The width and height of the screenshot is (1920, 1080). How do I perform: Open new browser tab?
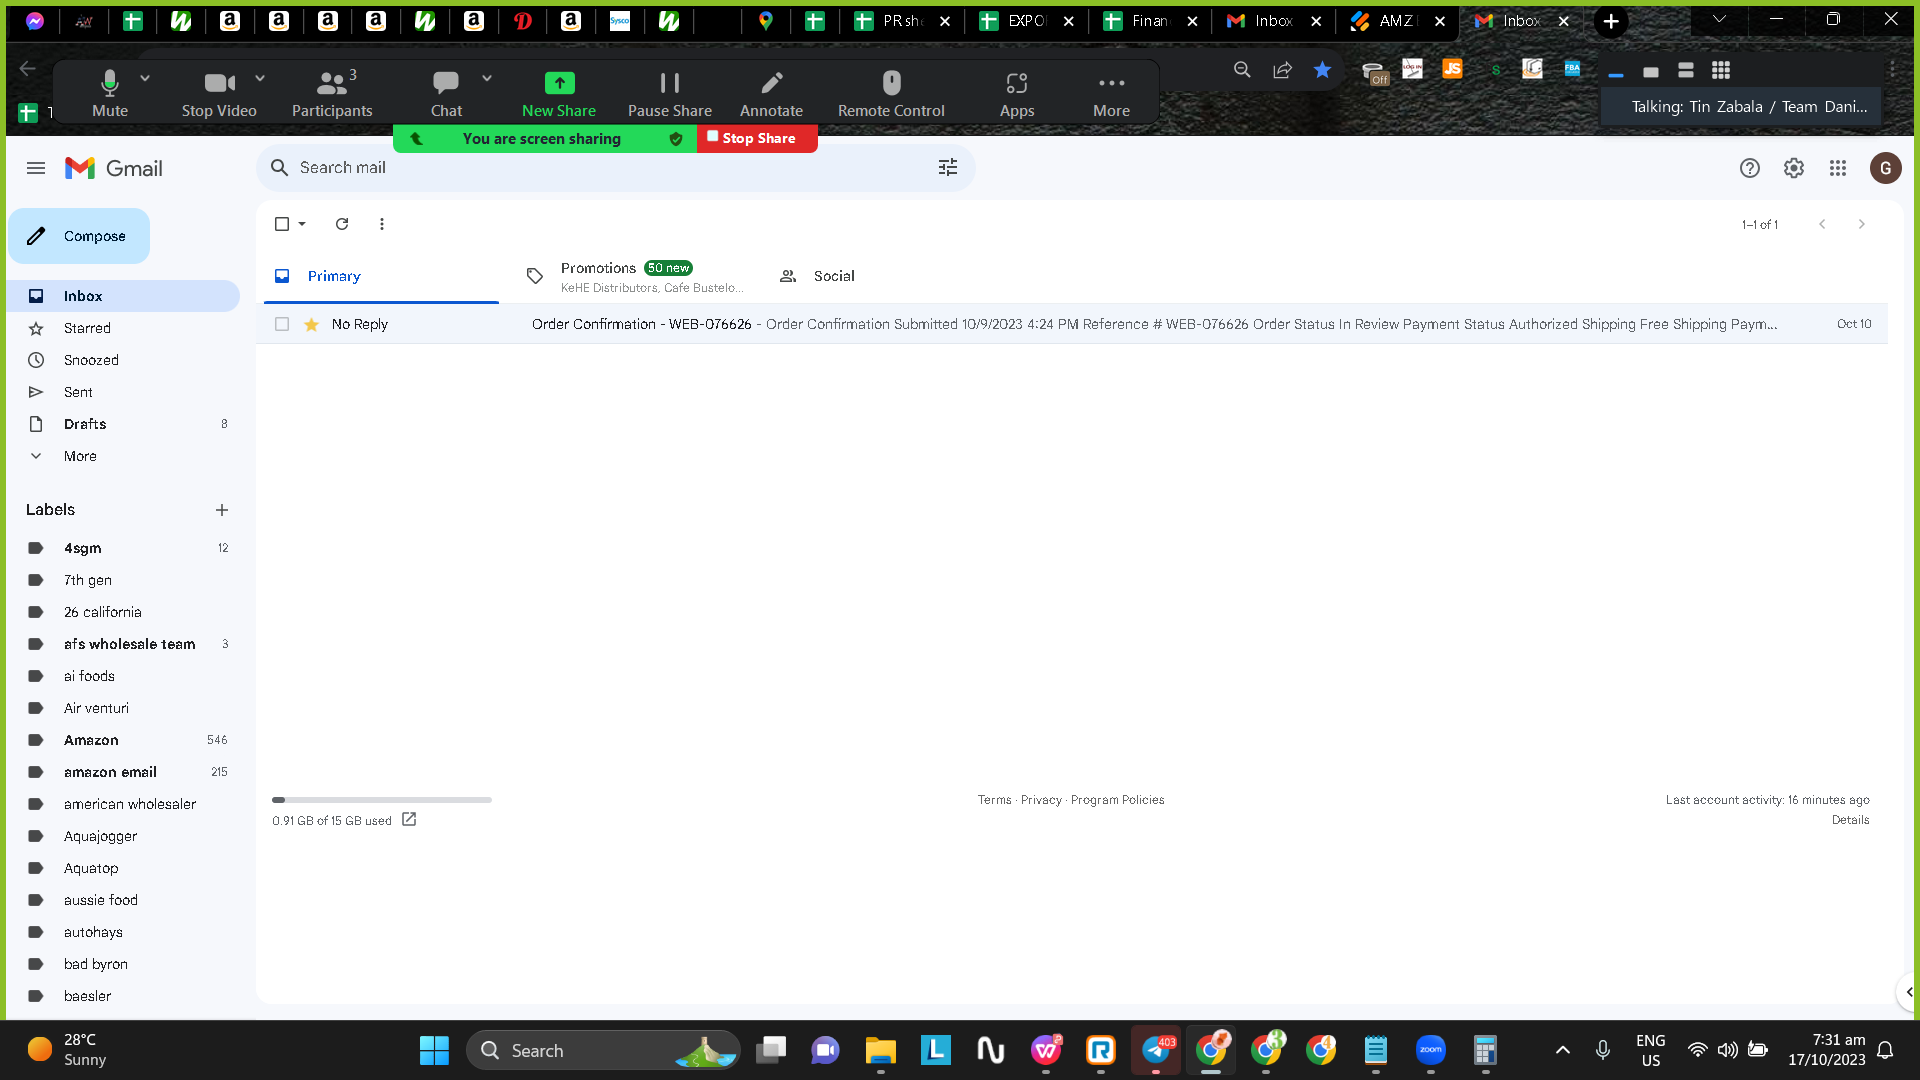pos(1611,21)
